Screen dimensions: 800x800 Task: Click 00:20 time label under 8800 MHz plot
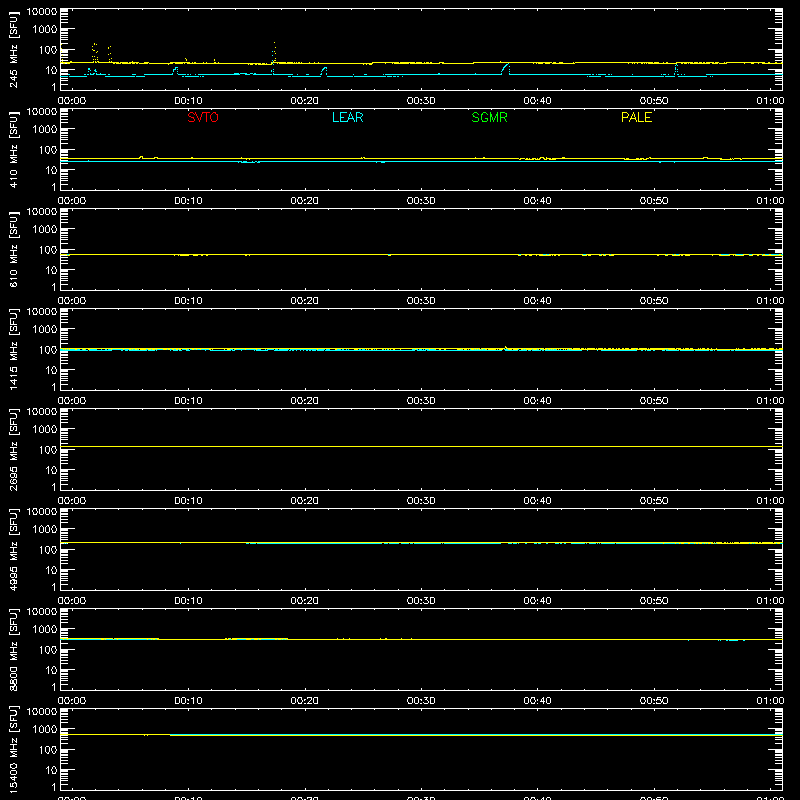(x=305, y=701)
